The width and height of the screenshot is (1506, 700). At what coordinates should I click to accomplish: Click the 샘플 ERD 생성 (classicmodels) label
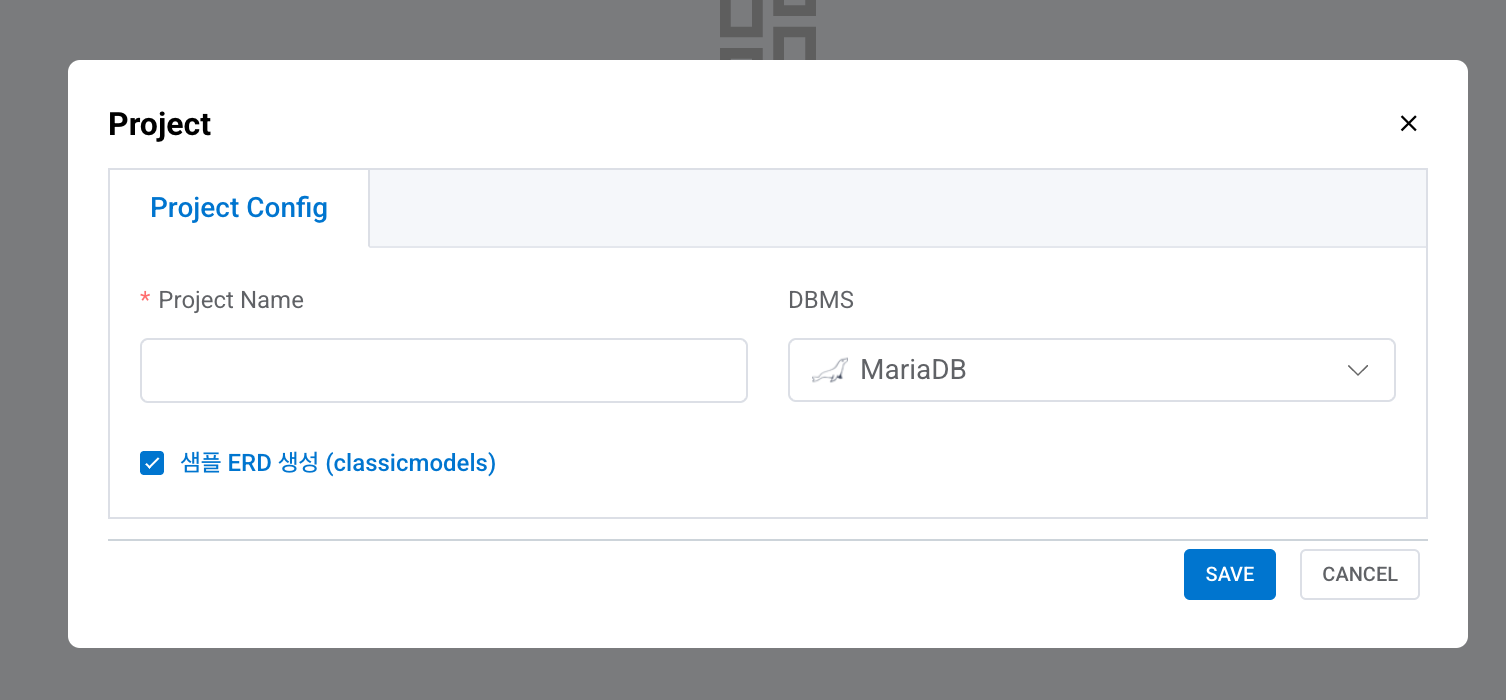pyautogui.click(x=338, y=463)
